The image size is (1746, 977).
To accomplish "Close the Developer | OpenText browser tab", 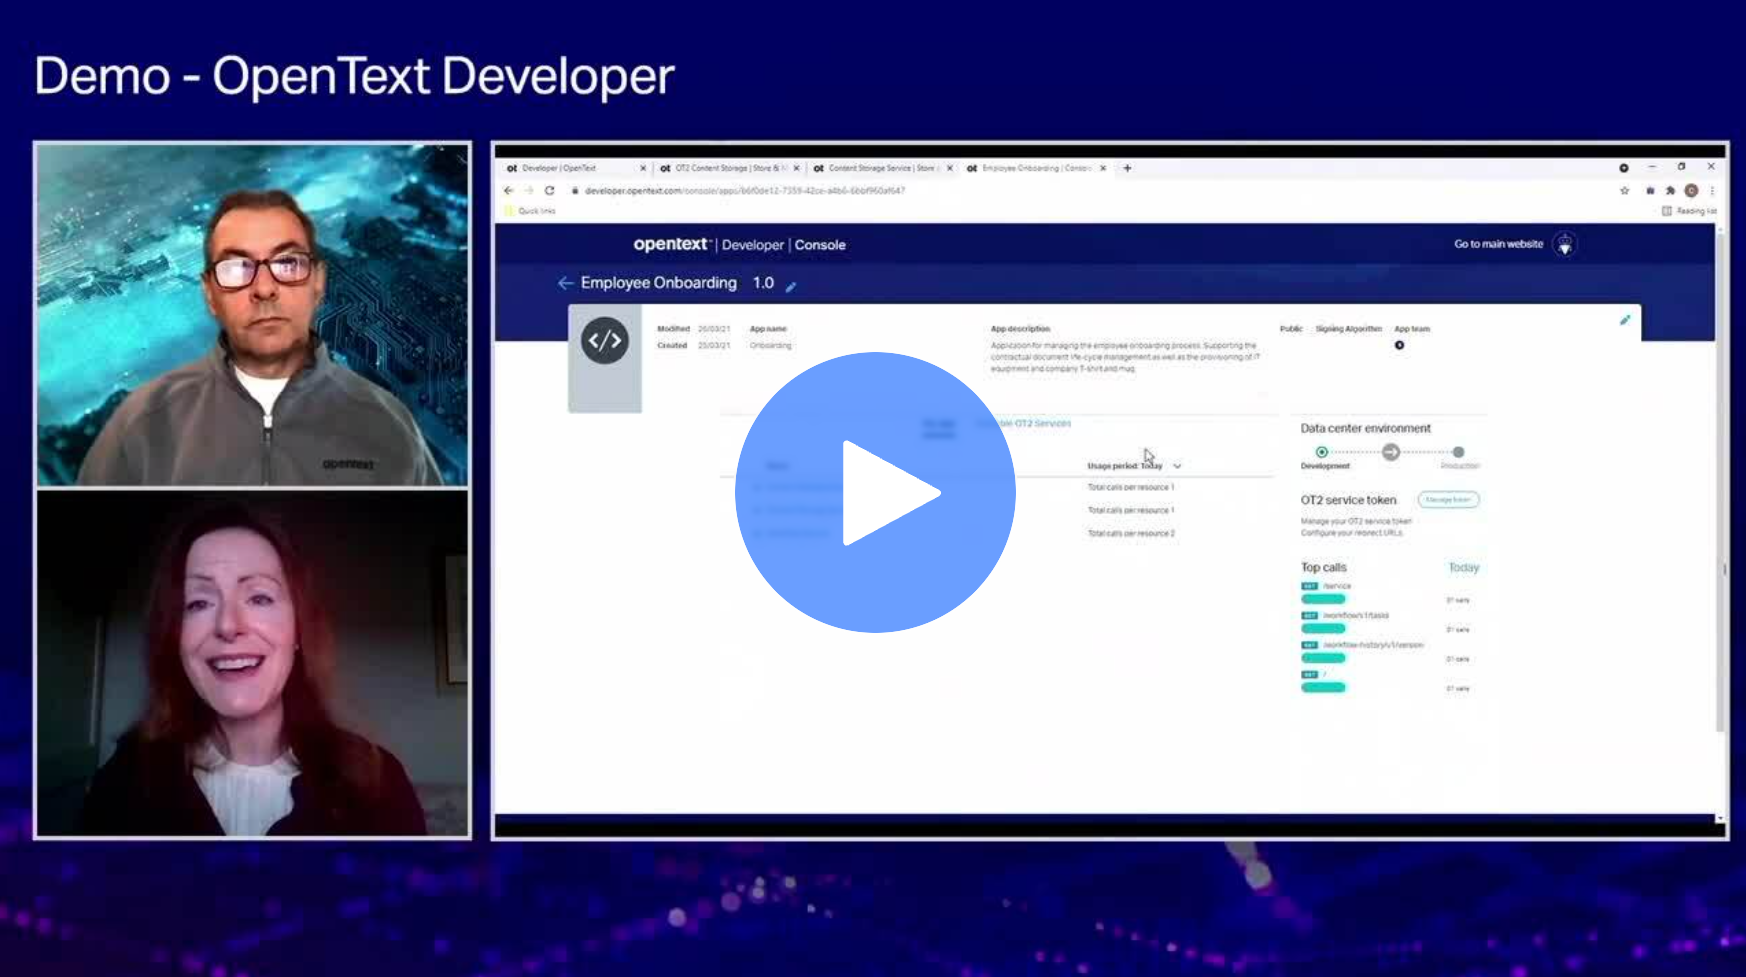I will 643,168.
